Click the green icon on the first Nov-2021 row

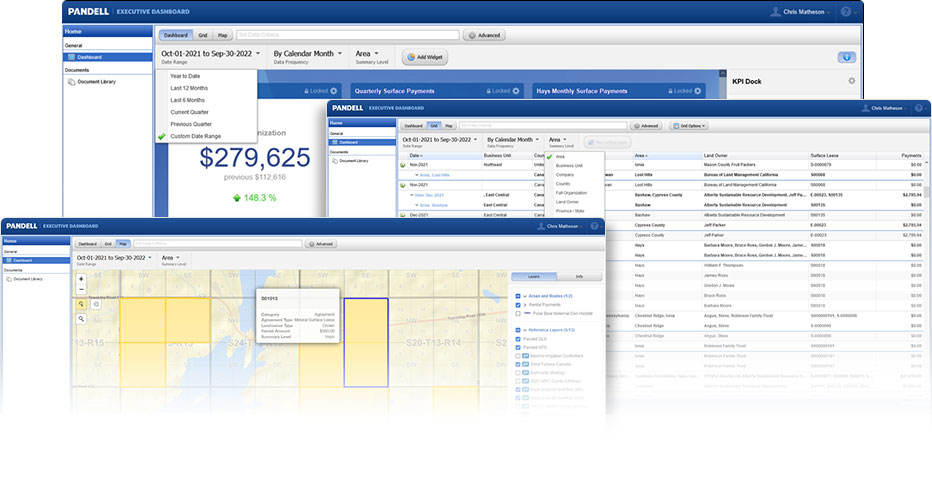[403, 165]
